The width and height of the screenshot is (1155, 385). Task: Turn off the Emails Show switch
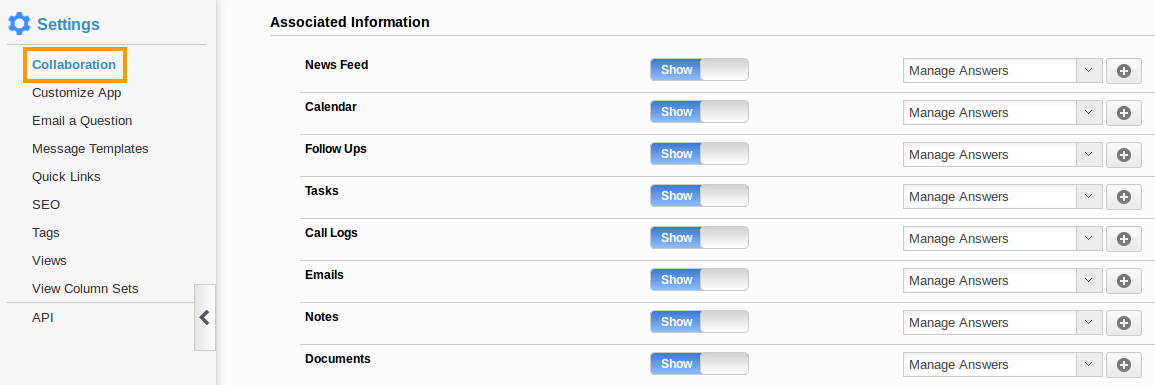(699, 280)
